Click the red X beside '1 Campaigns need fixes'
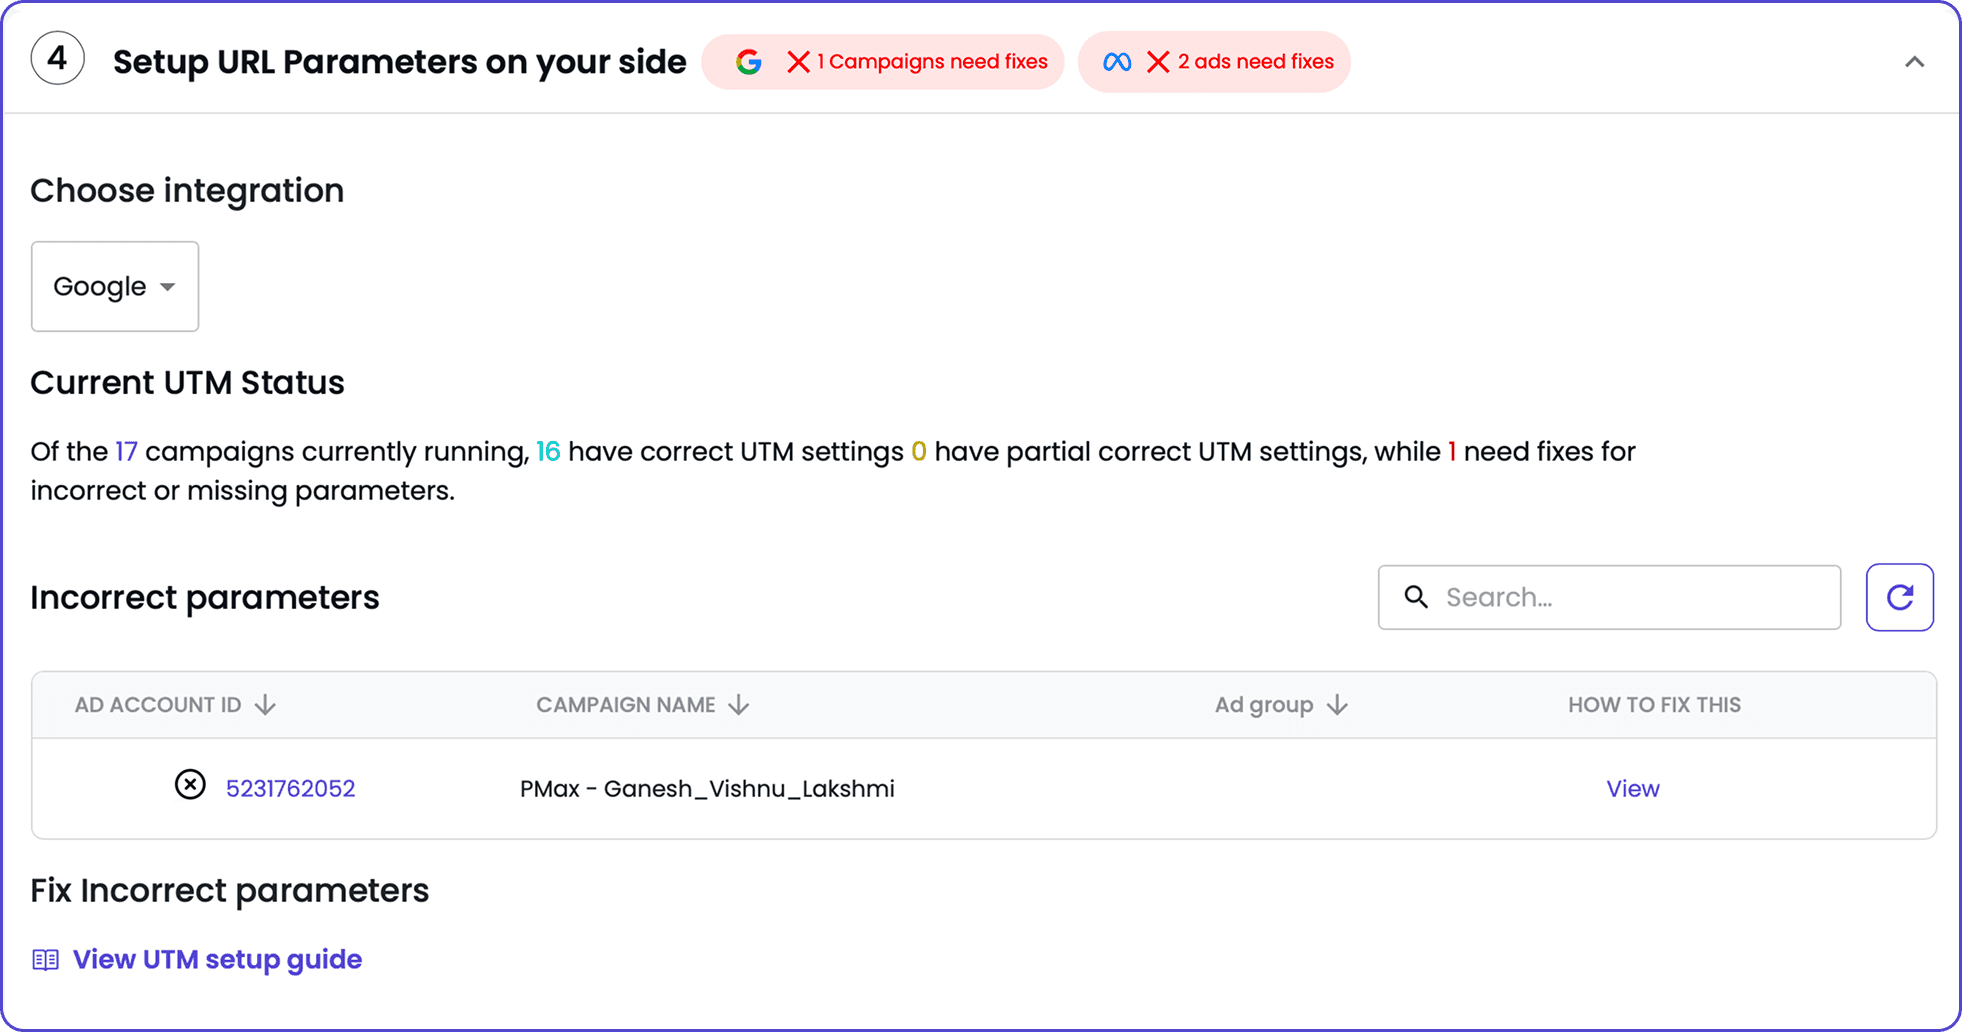Screen dimensions: 1962x1032 pos(797,61)
